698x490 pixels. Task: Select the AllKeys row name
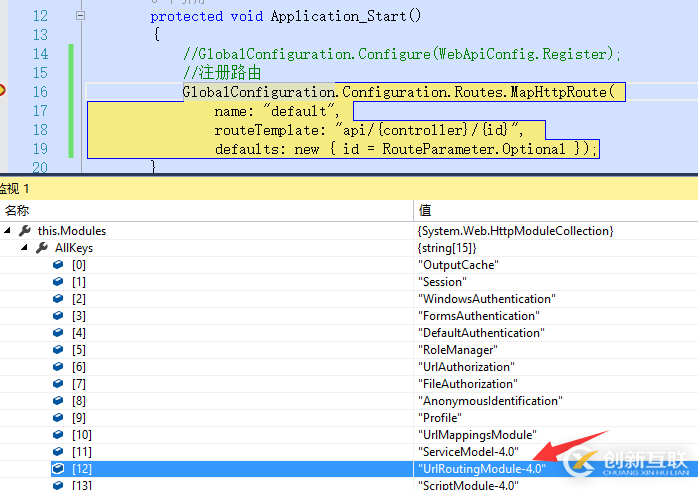pyautogui.click(x=74, y=248)
